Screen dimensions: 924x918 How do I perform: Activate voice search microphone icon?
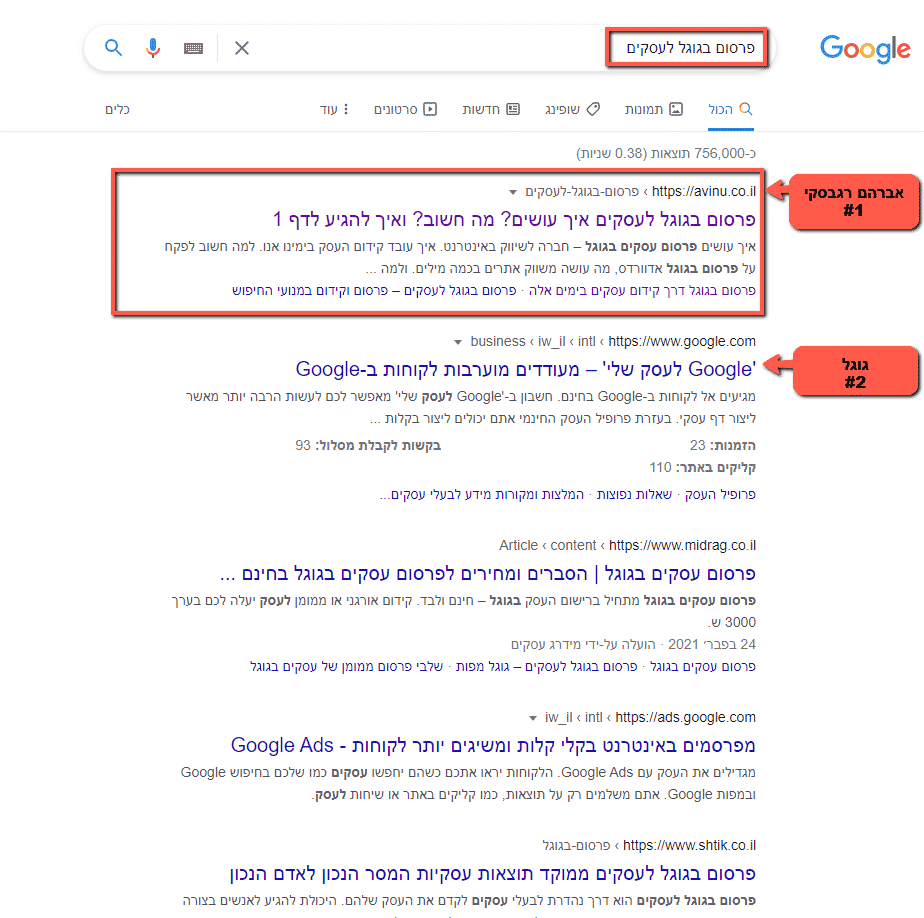pyautogui.click(x=153, y=48)
